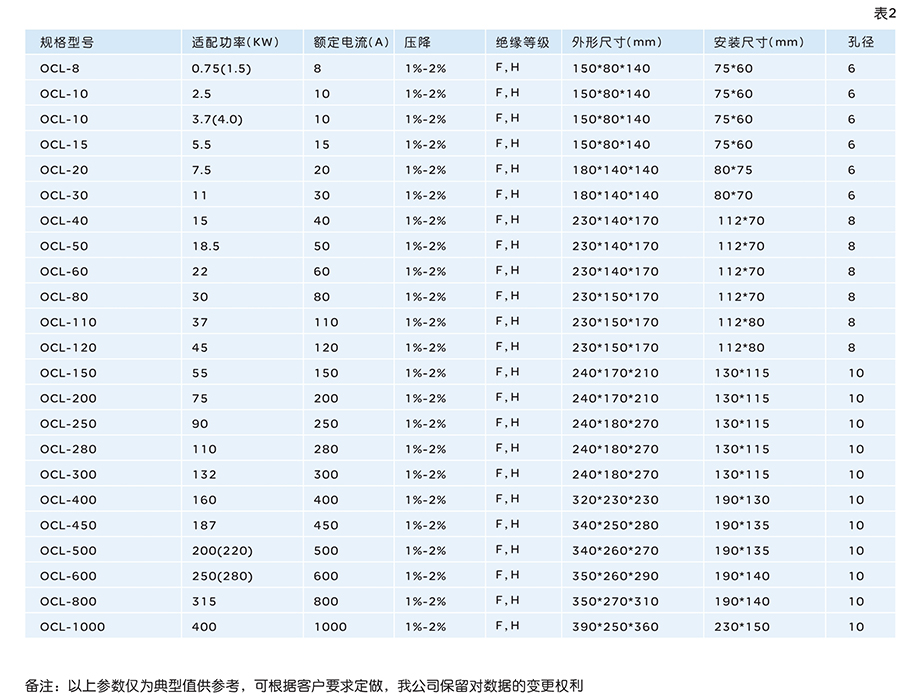
Task: Click the 80*75 mounting size cell
Action: (x=734, y=170)
